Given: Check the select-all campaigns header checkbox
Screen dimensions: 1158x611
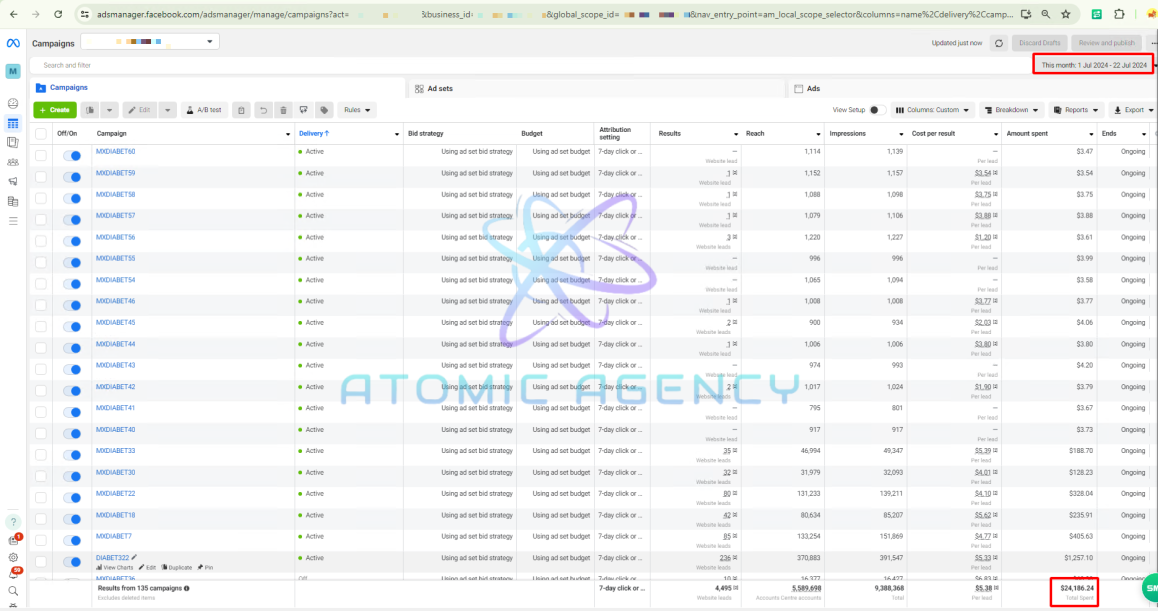Looking at the screenshot, I should click(41, 134).
